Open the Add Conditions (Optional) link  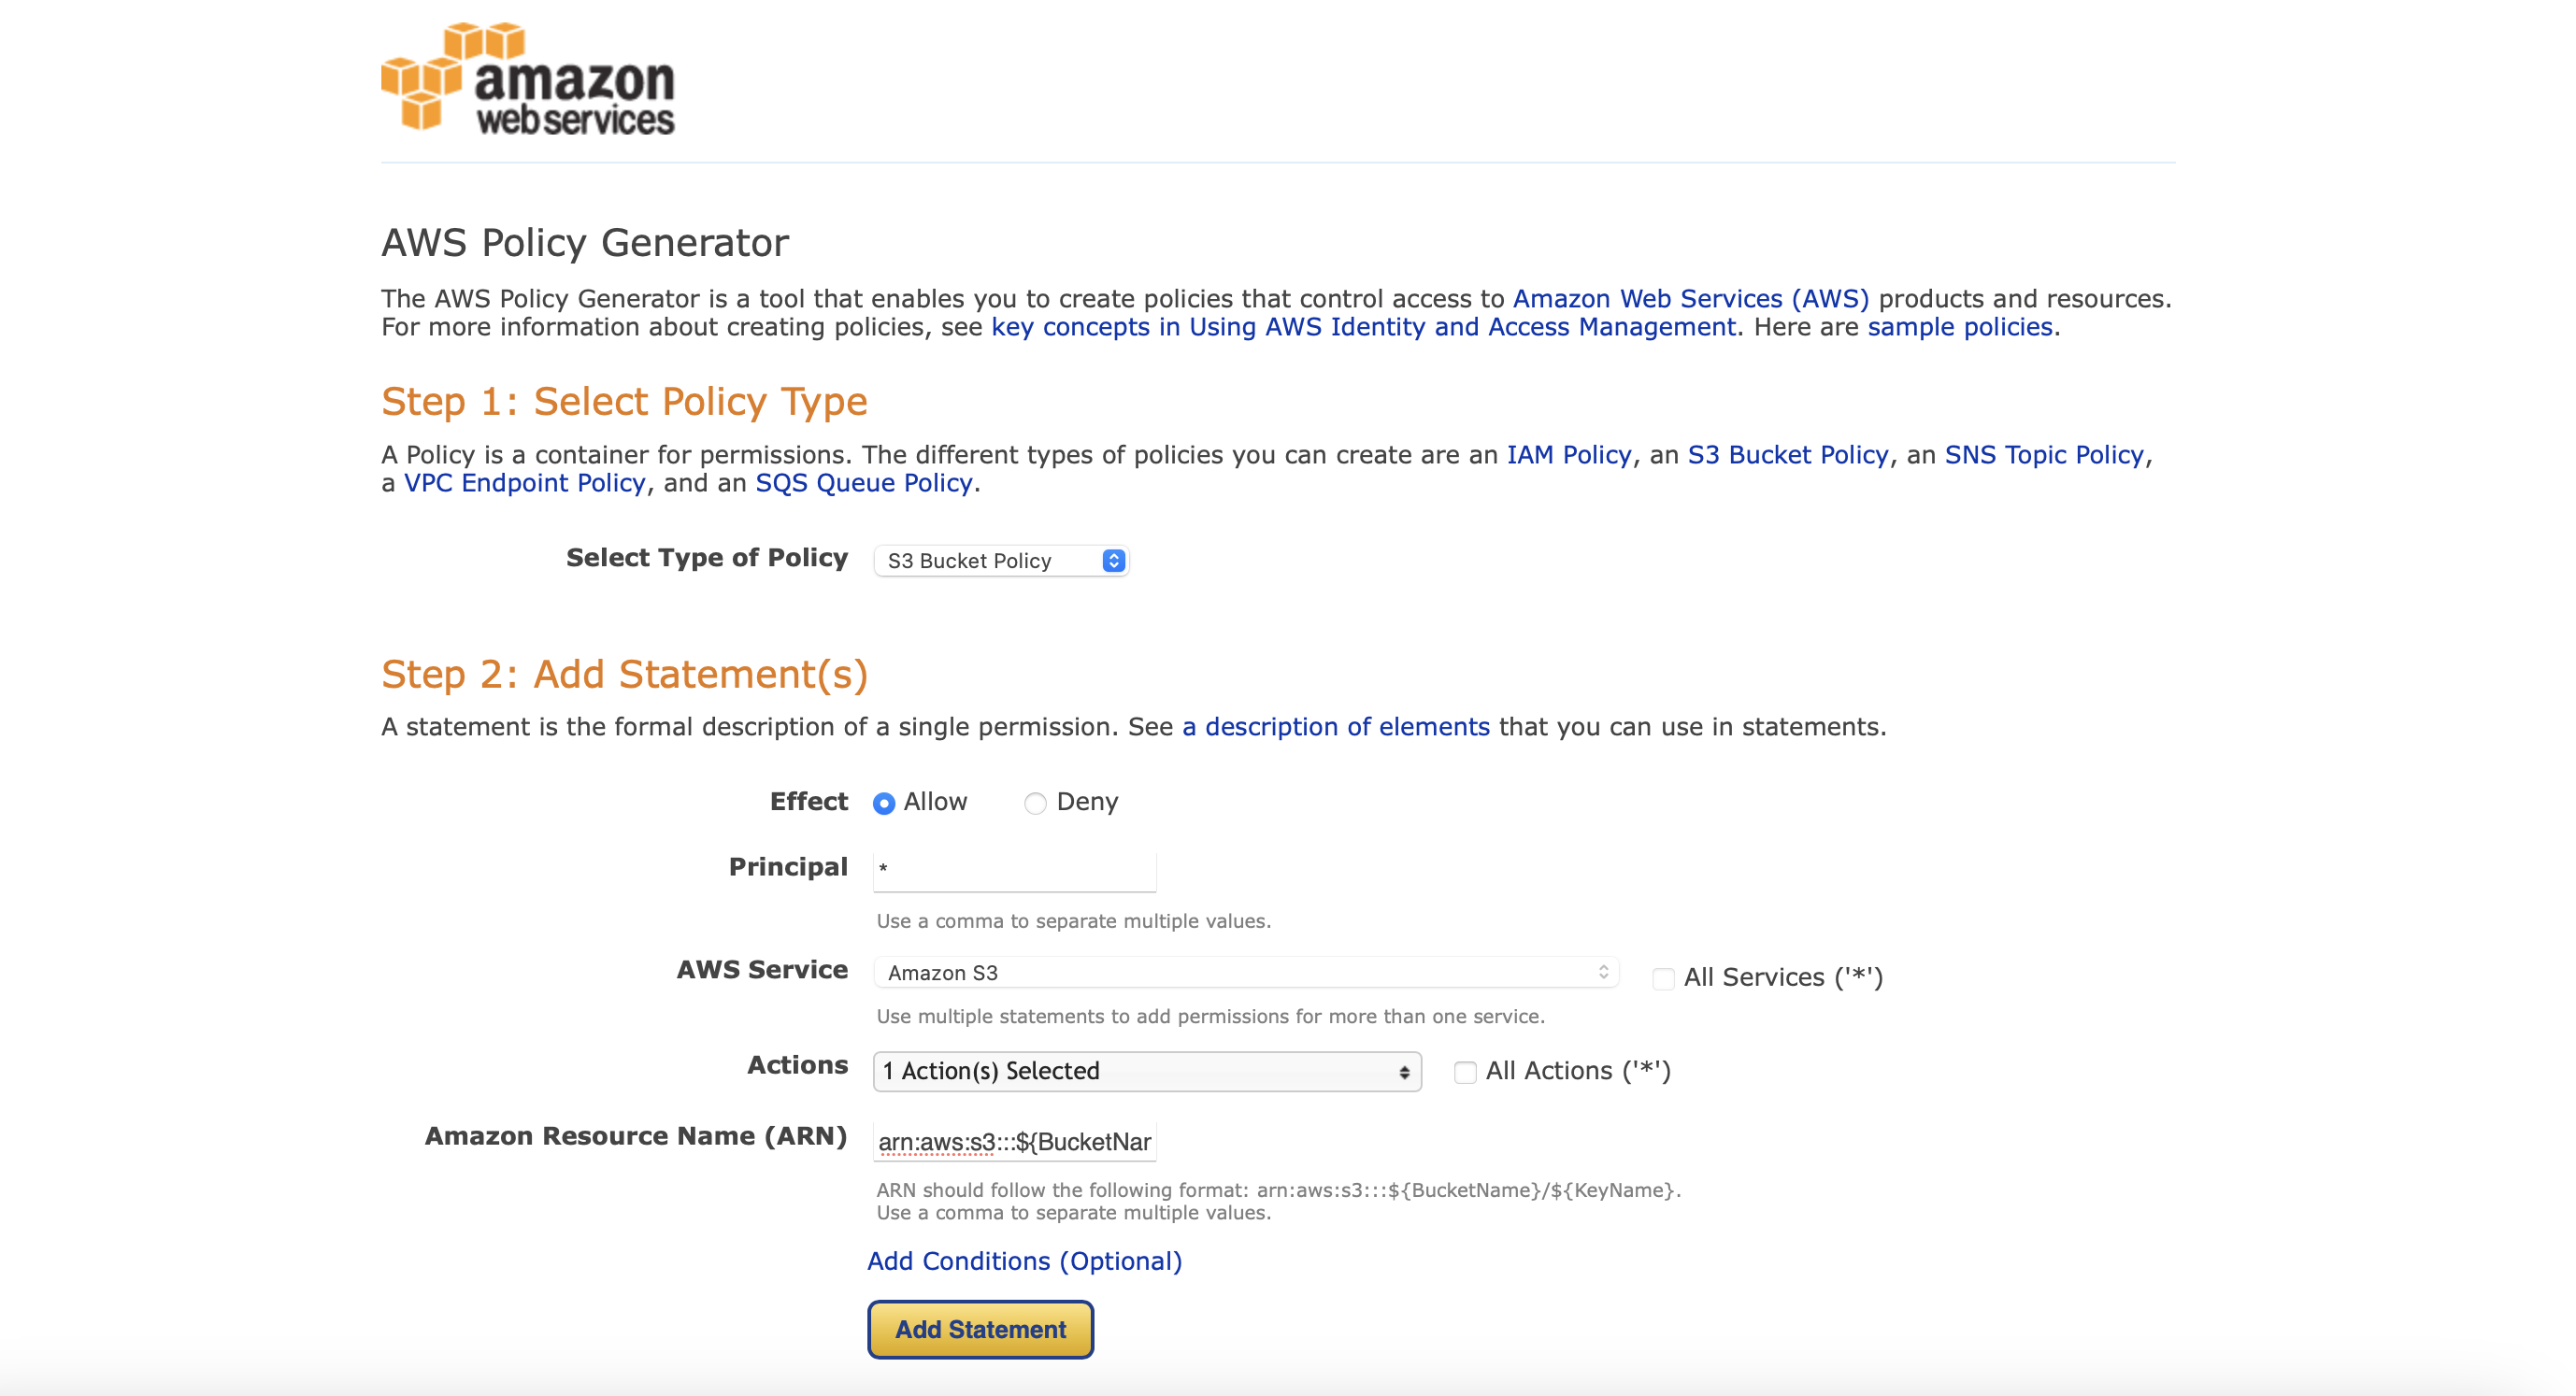point(1024,1261)
